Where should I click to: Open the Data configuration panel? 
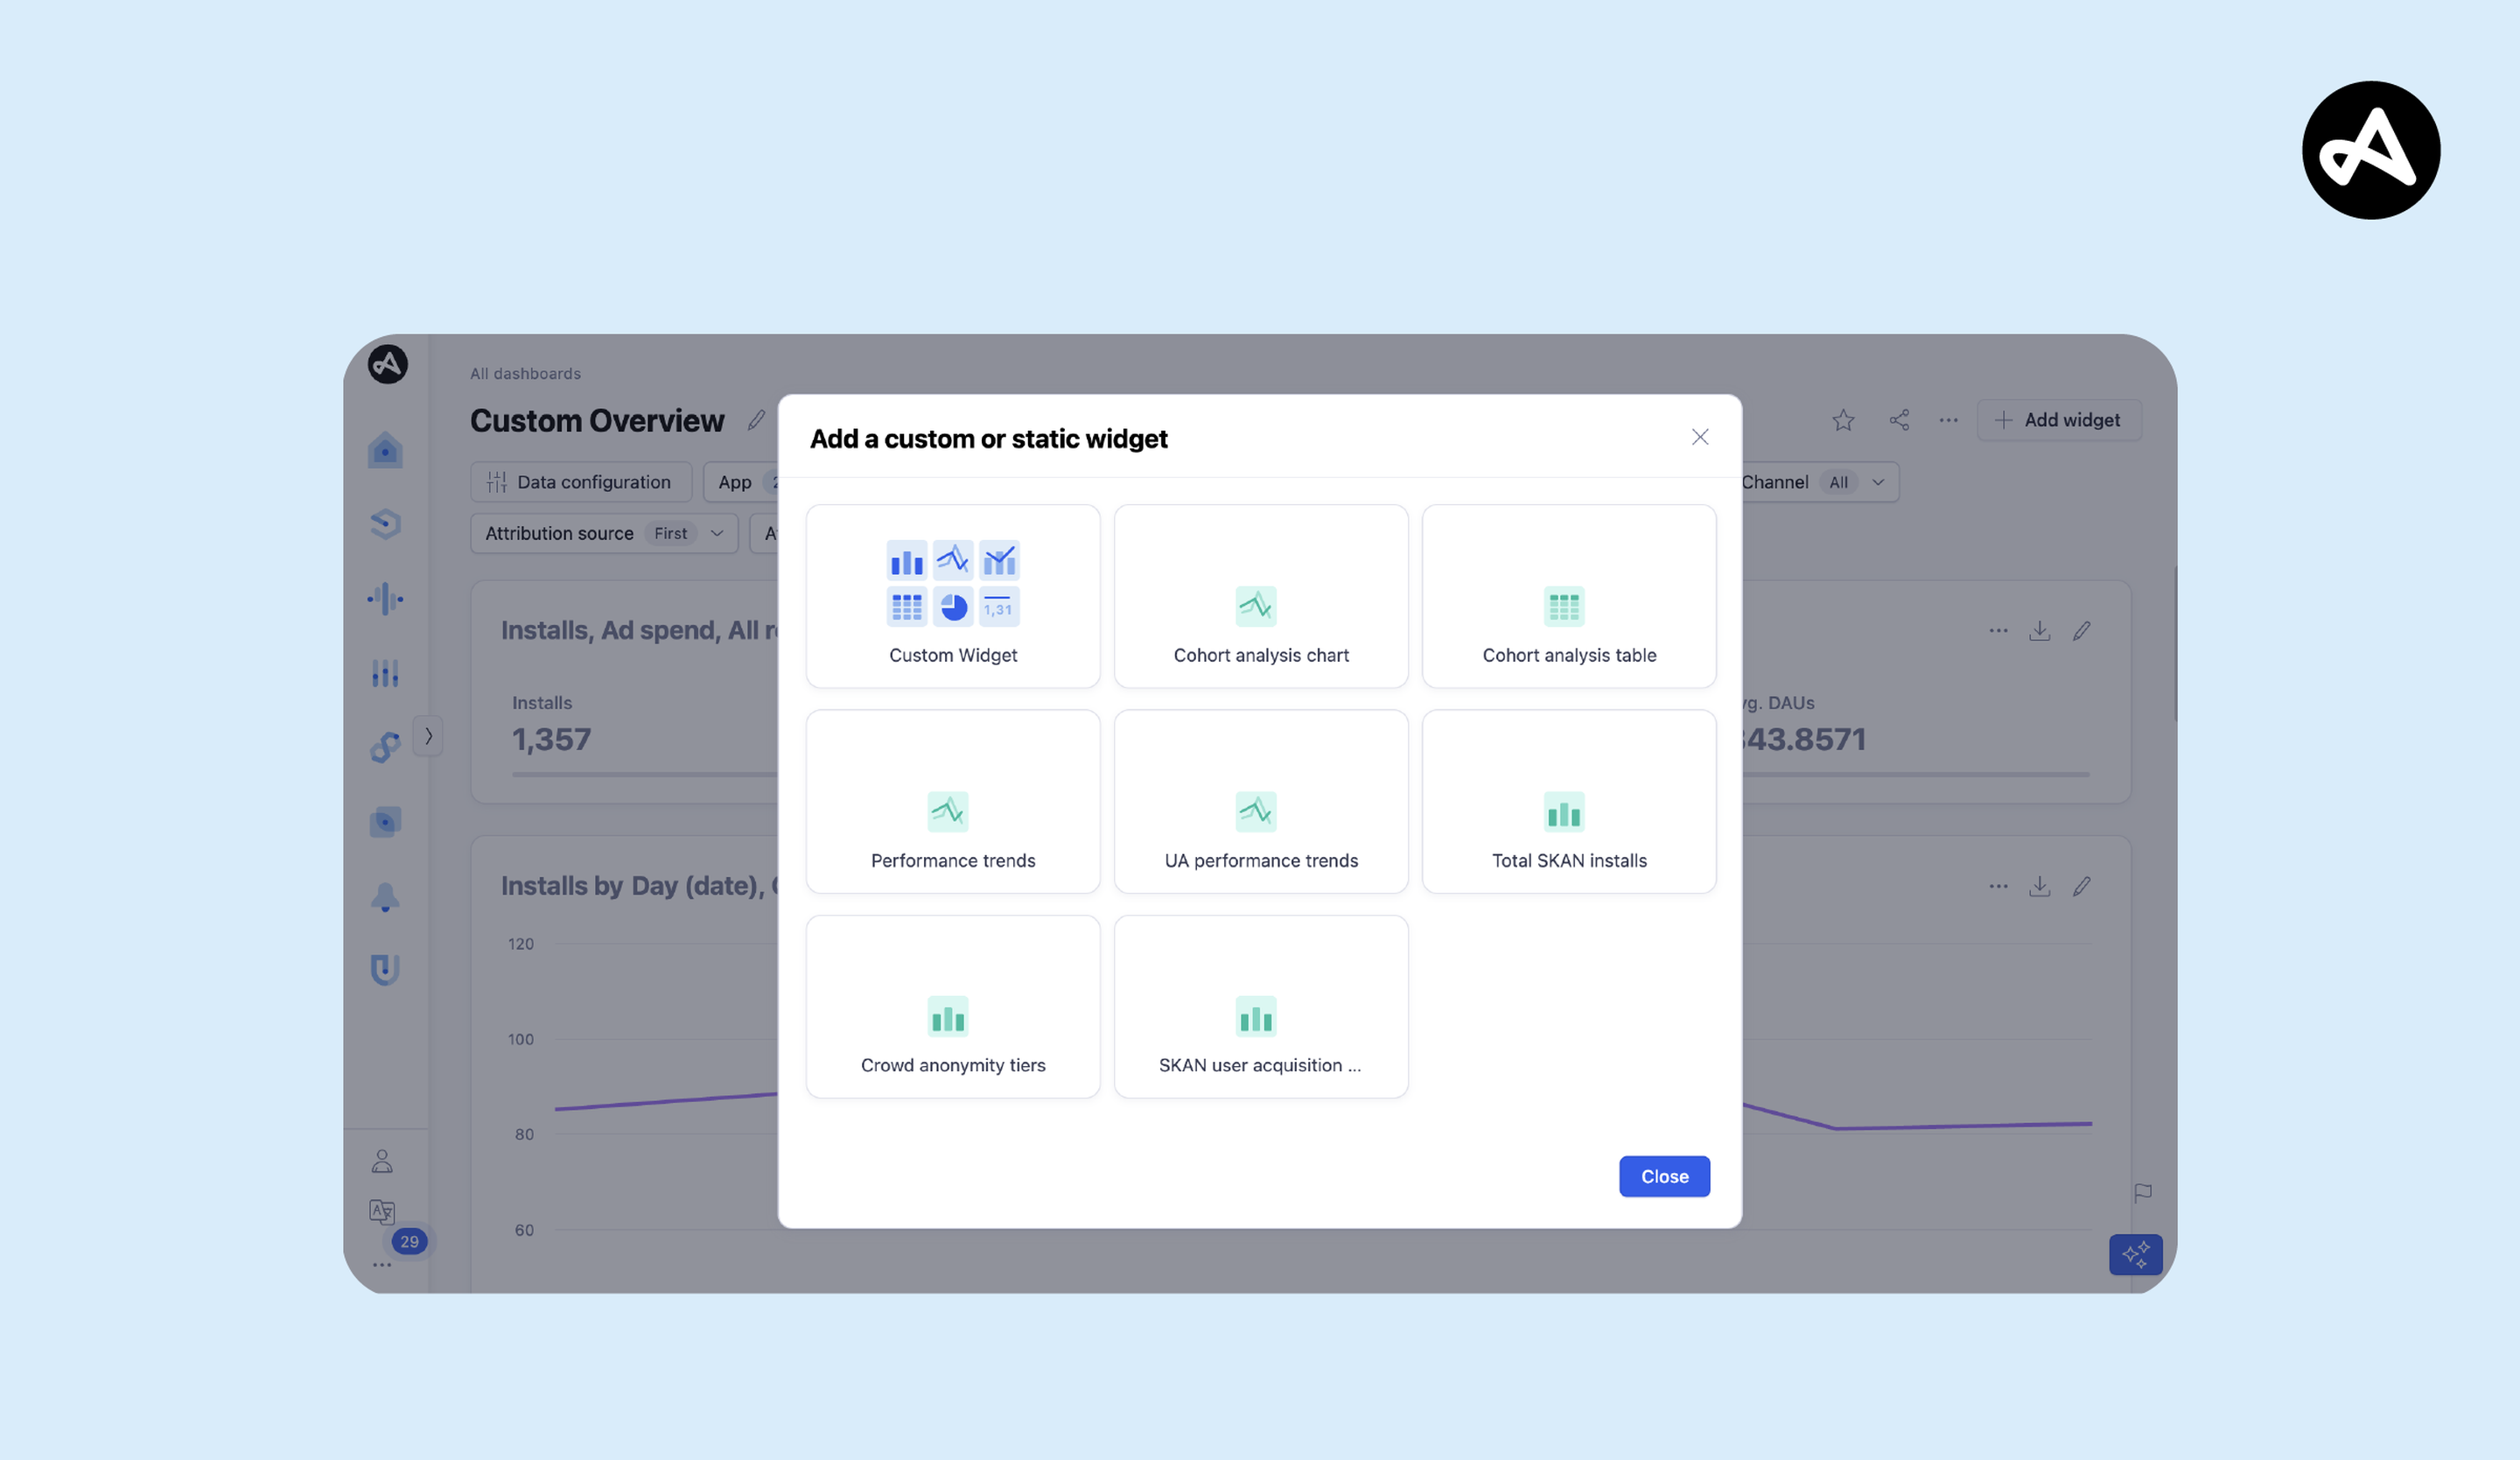click(580, 481)
